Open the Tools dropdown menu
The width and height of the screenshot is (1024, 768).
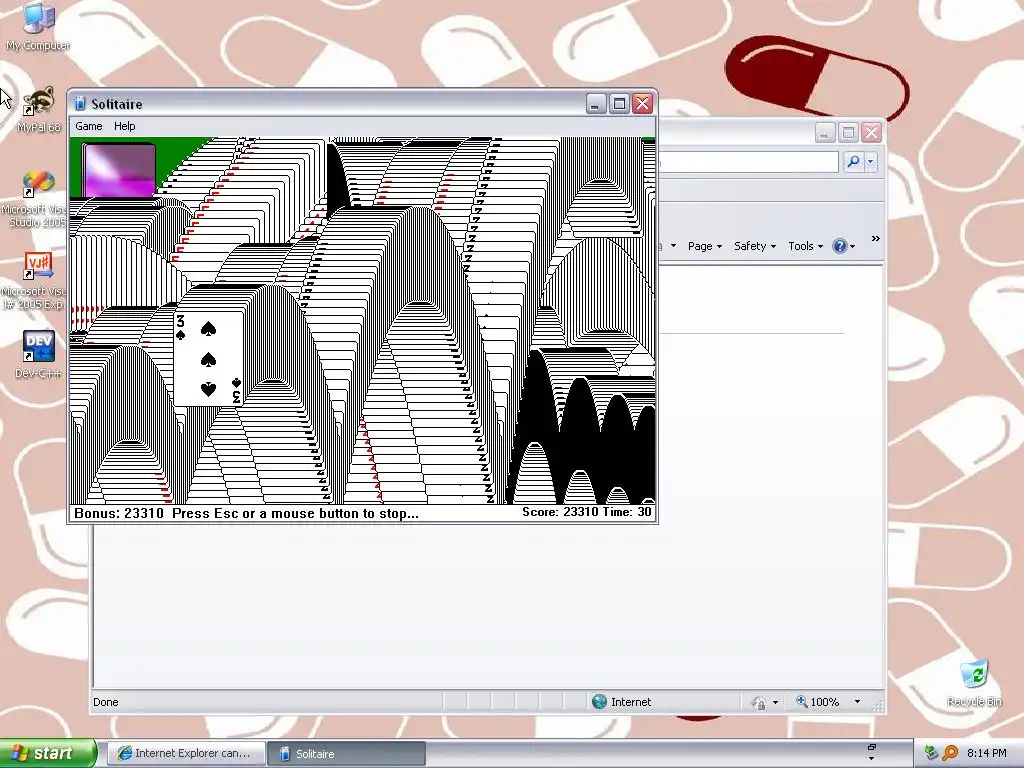805,246
